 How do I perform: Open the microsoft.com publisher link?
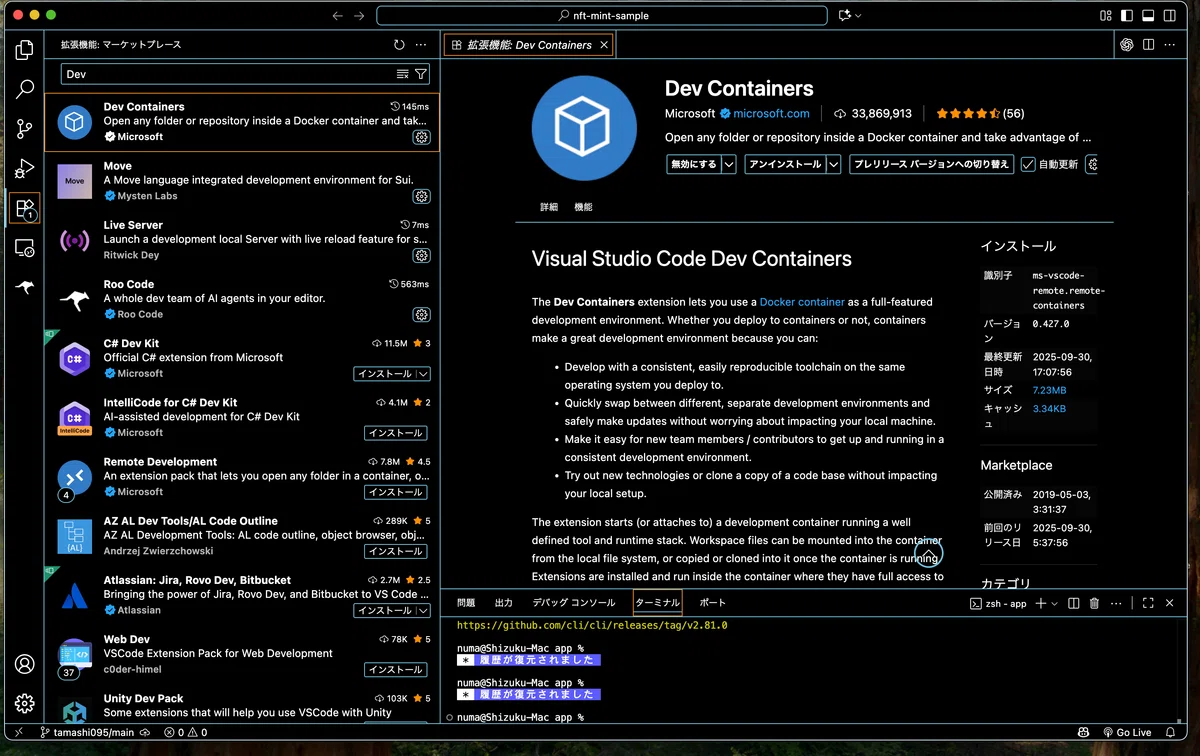tap(771, 114)
